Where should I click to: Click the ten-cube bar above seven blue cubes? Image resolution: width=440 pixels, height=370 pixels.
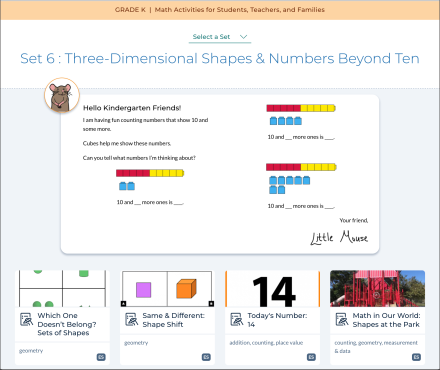point(301,167)
